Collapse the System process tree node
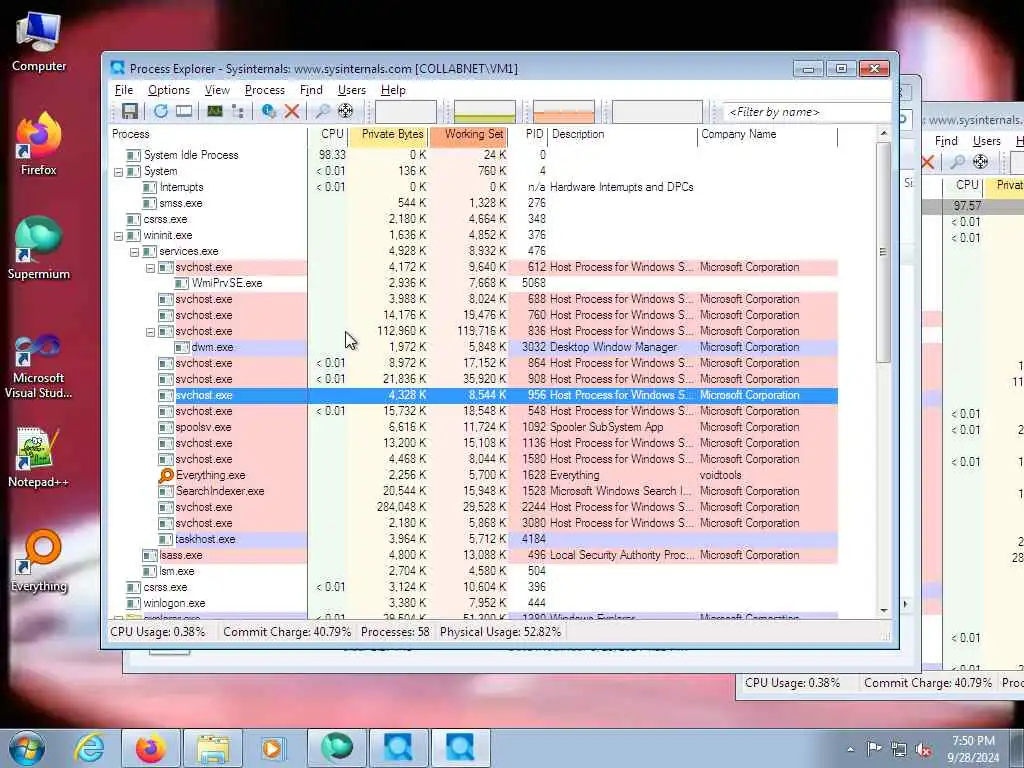 pyautogui.click(x=118, y=172)
